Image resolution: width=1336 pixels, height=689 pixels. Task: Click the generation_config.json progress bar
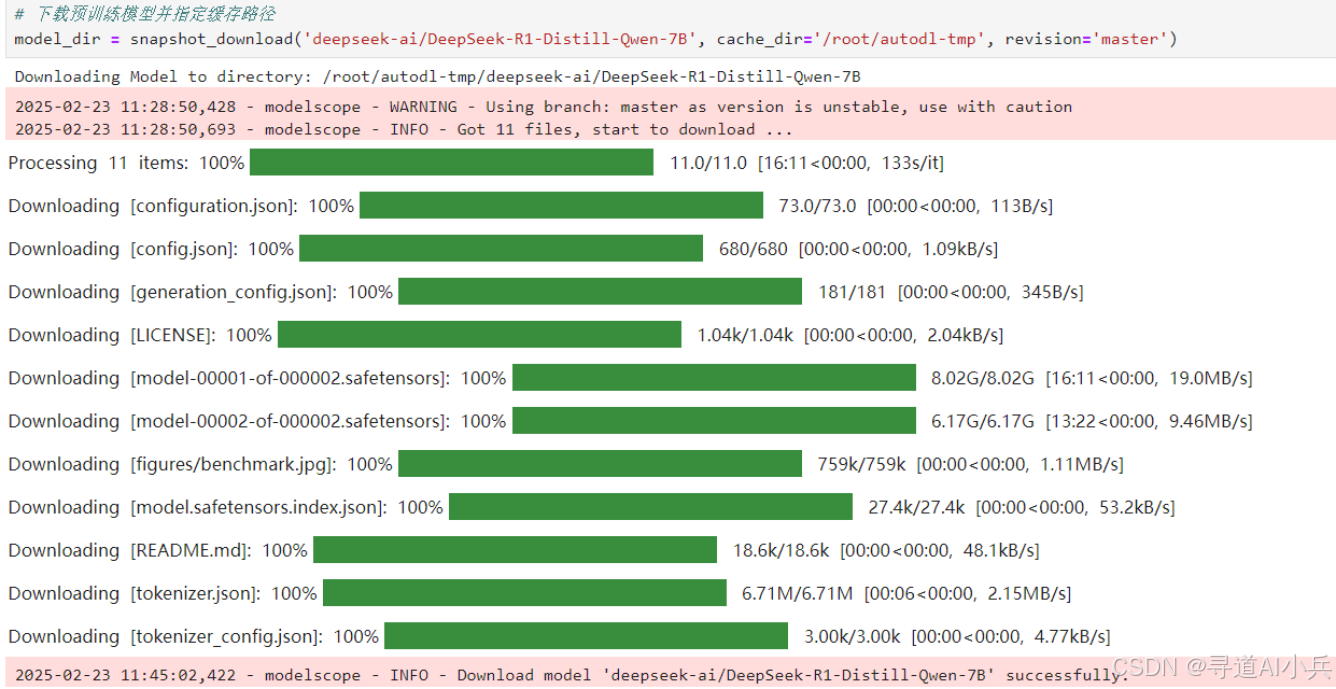[600, 291]
